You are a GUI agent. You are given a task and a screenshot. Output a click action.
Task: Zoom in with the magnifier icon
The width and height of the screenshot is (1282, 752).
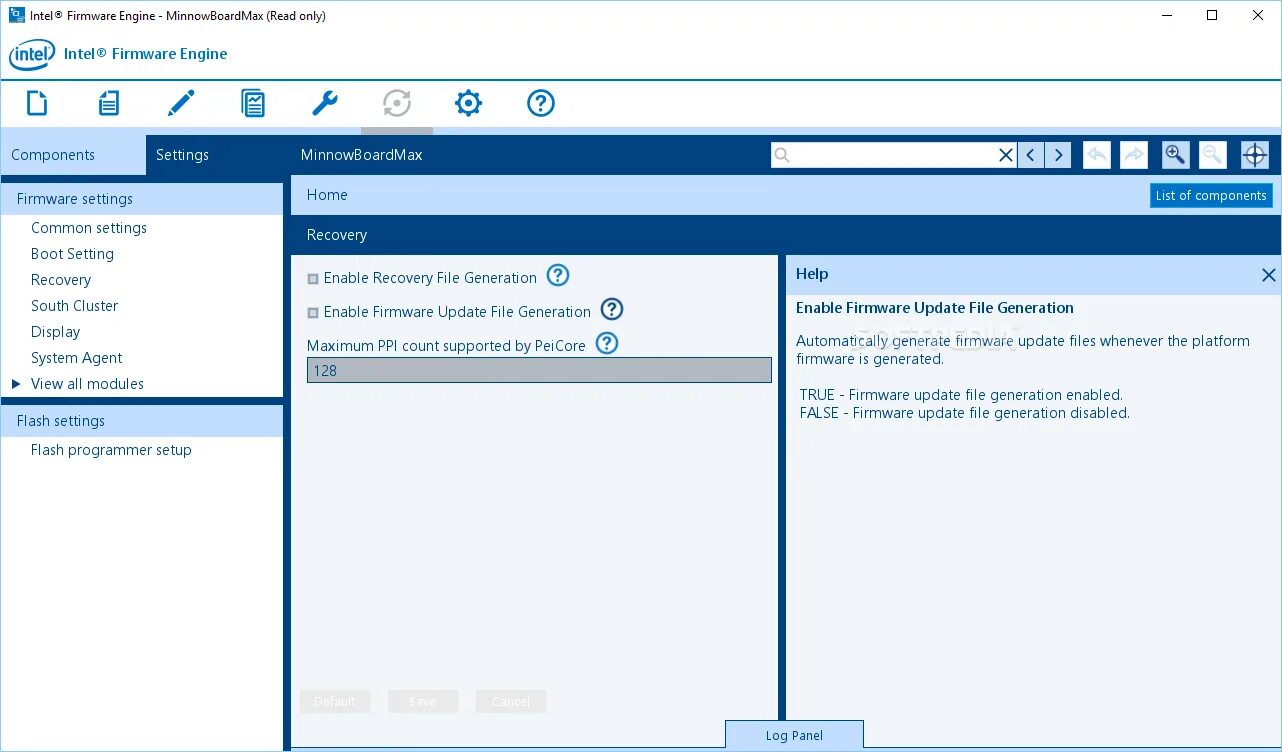click(x=1175, y=155)
